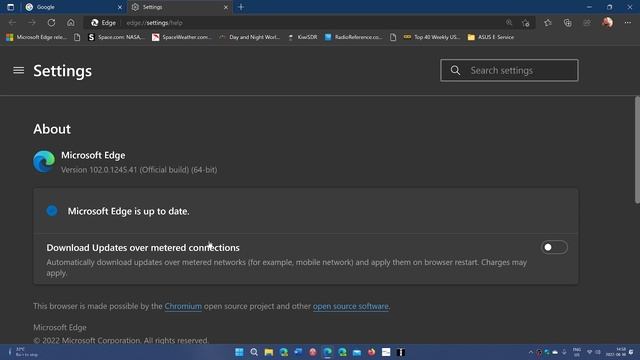Open Top 40 Weekly US bookmark
Viewport: 640px width, 360px height.
pyautogui.click(x=432, y=37)
